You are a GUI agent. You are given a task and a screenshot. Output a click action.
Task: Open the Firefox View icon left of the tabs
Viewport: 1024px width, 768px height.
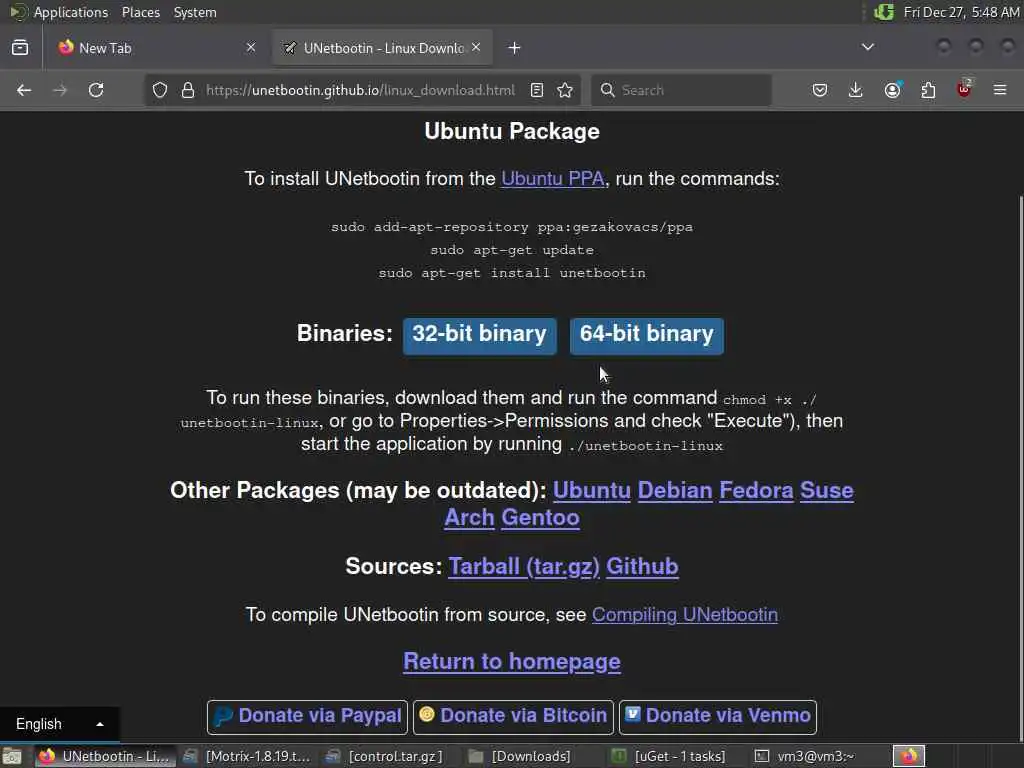tap(20, 48)
